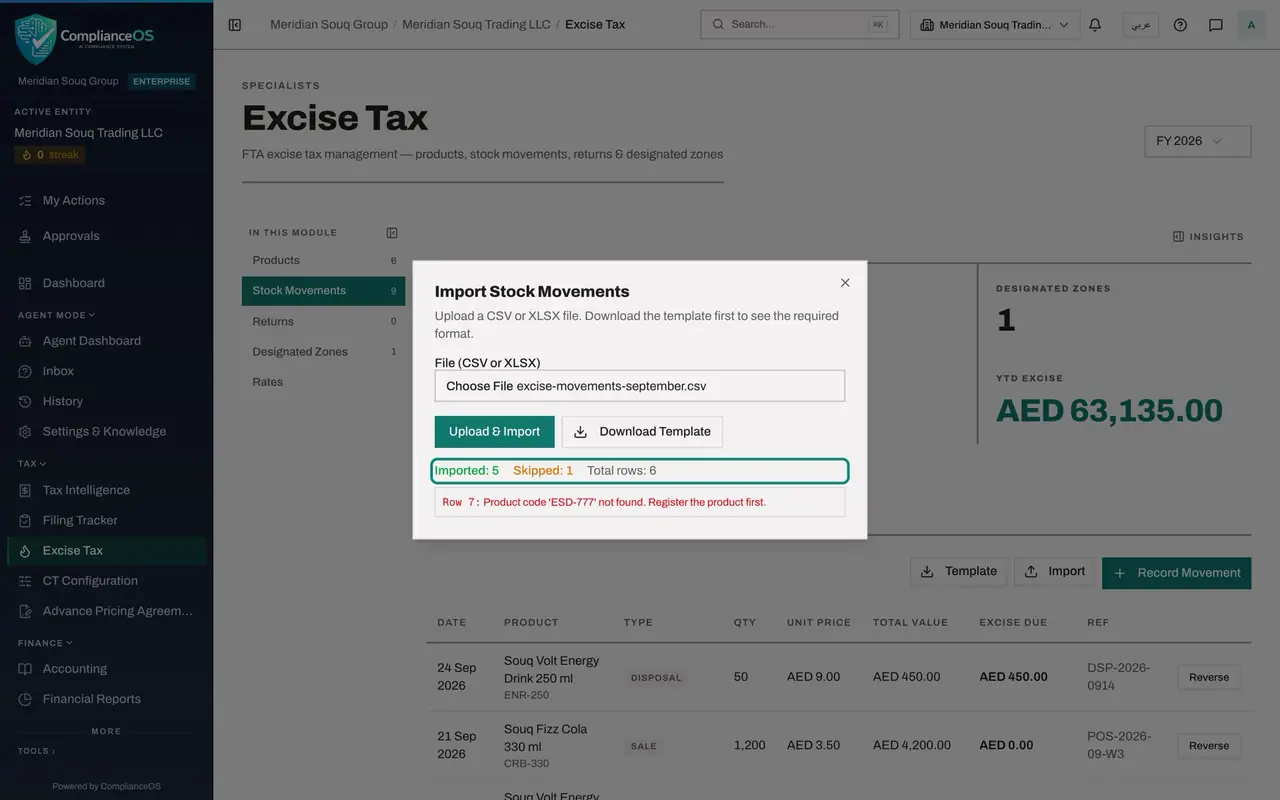The width and height of the screenshot is (1280, 800).
Task: Click Upload & Import button
Action: tap(494, 432)
